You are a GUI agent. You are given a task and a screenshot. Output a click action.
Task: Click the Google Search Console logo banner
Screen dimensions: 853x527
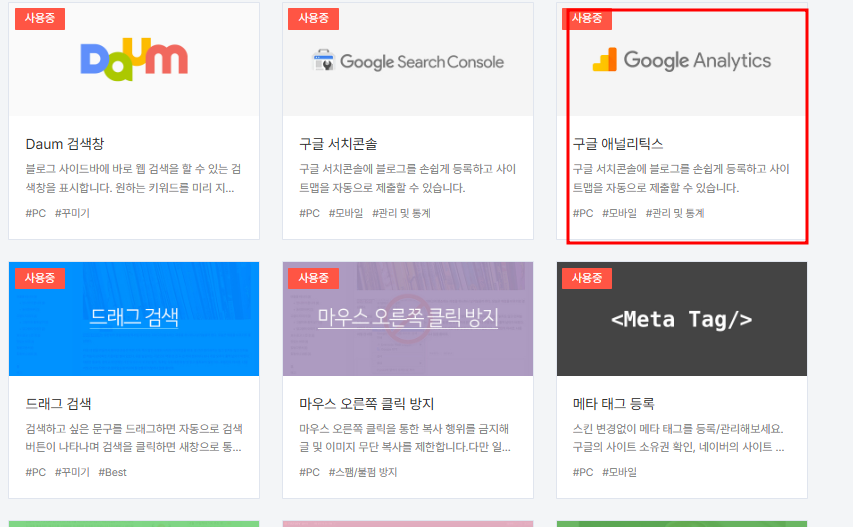click(x=408, y=59)
